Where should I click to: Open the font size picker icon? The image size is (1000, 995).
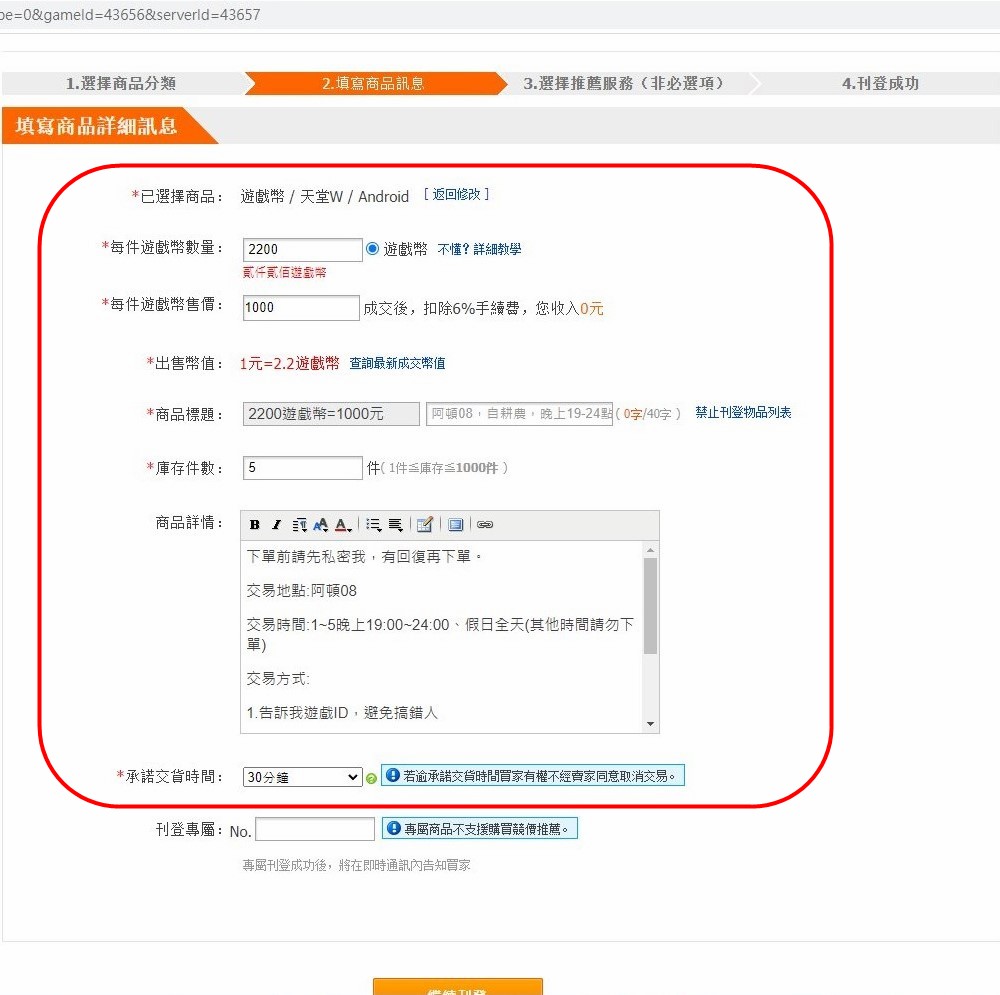(x=321, y=525)
